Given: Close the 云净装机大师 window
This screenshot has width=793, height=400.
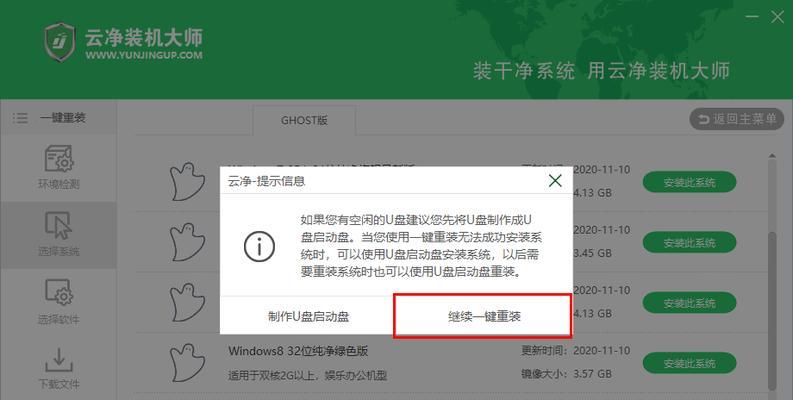Looking at the screenshot, I should pos(777,17).
